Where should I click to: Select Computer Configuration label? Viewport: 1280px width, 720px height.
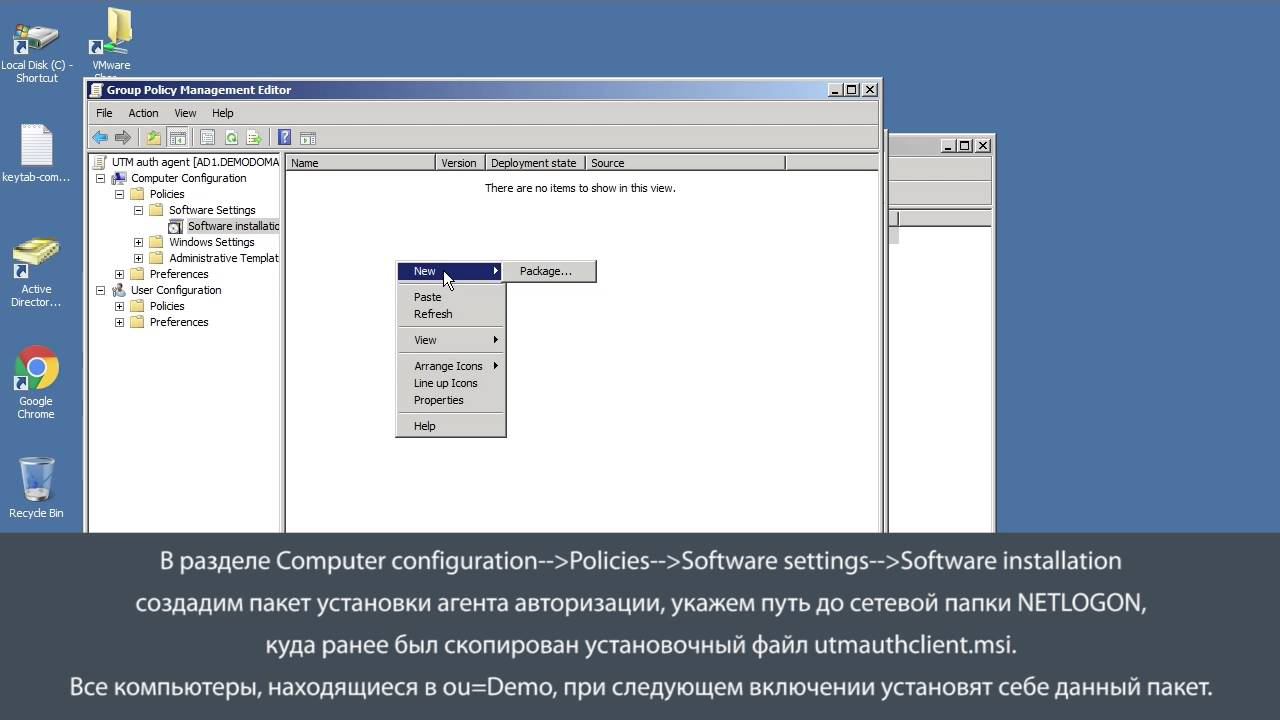click(188, 178)
